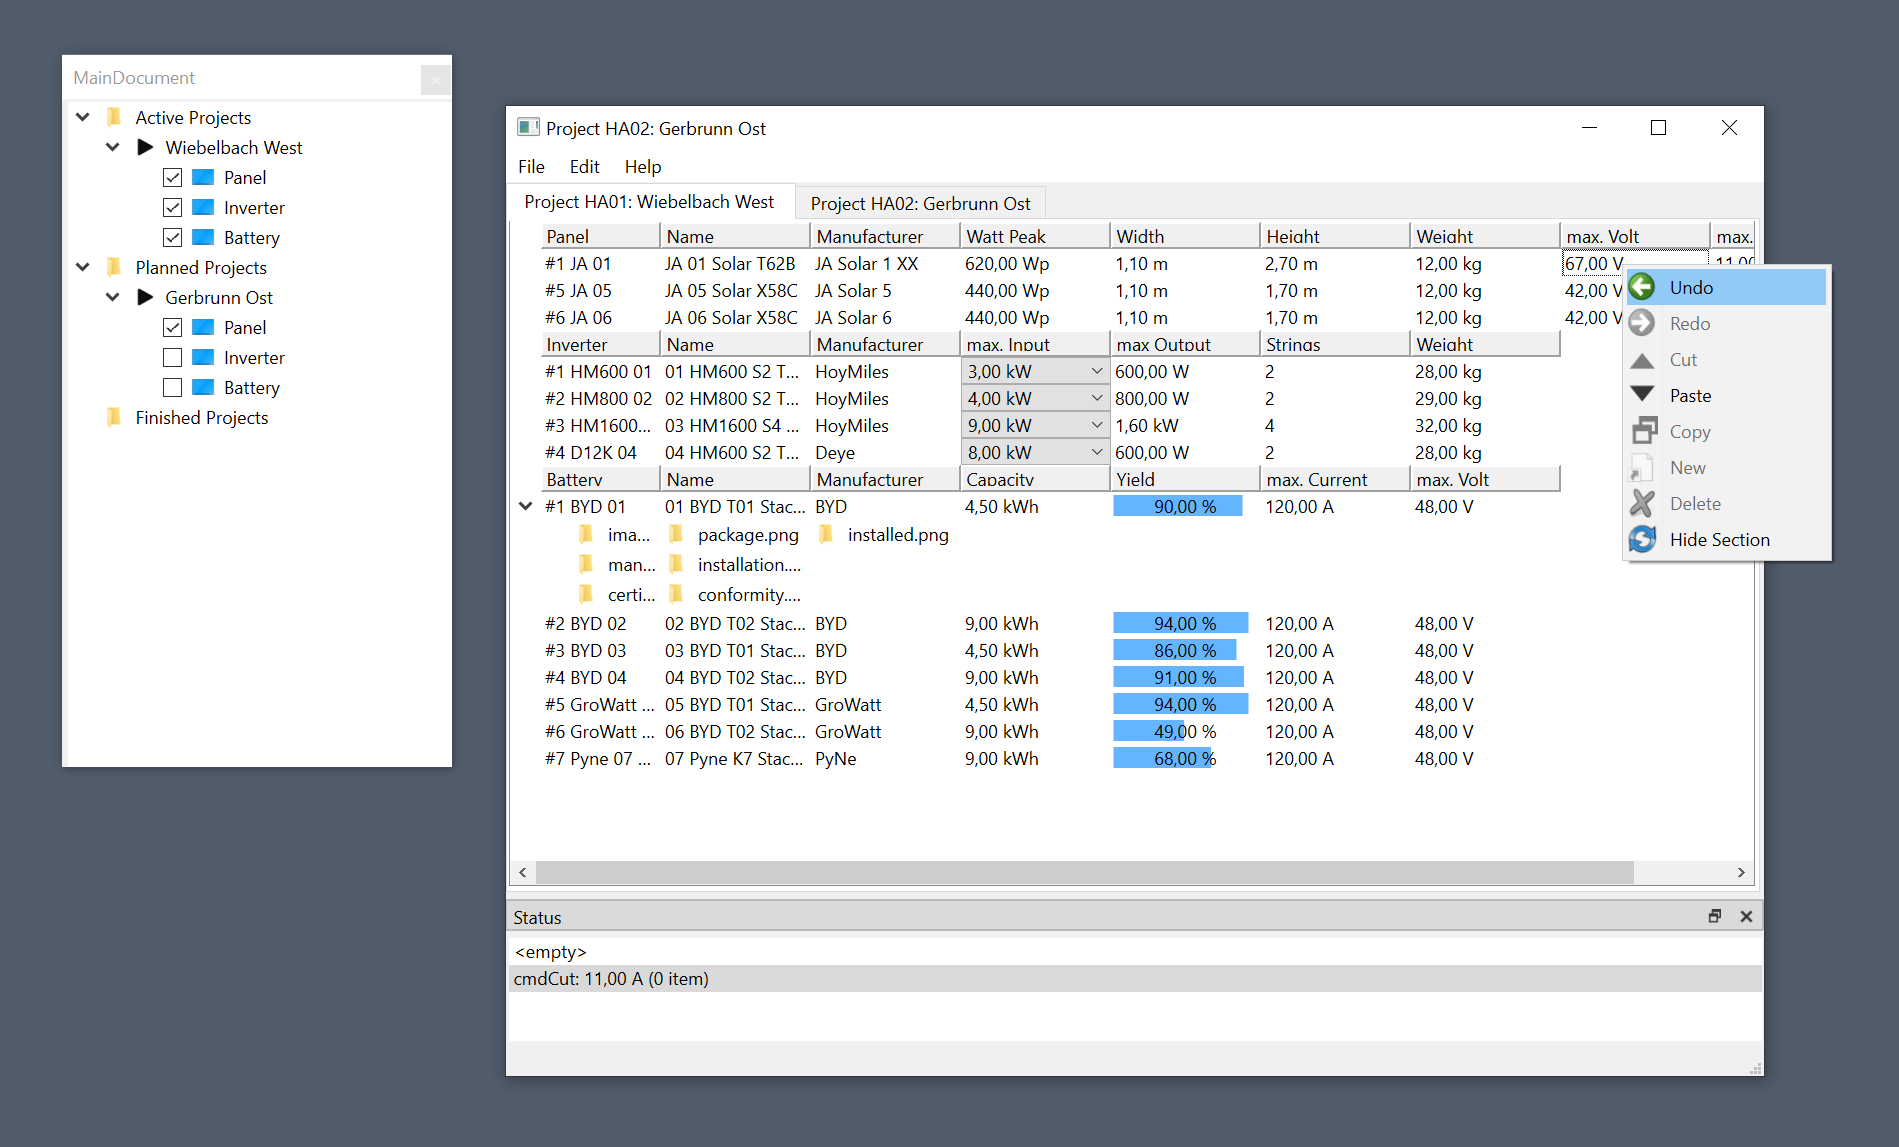Check the Battery checkbox under Gerbrunn Ost
This screenshot has height=1147, width=1899.
[172, 388]
